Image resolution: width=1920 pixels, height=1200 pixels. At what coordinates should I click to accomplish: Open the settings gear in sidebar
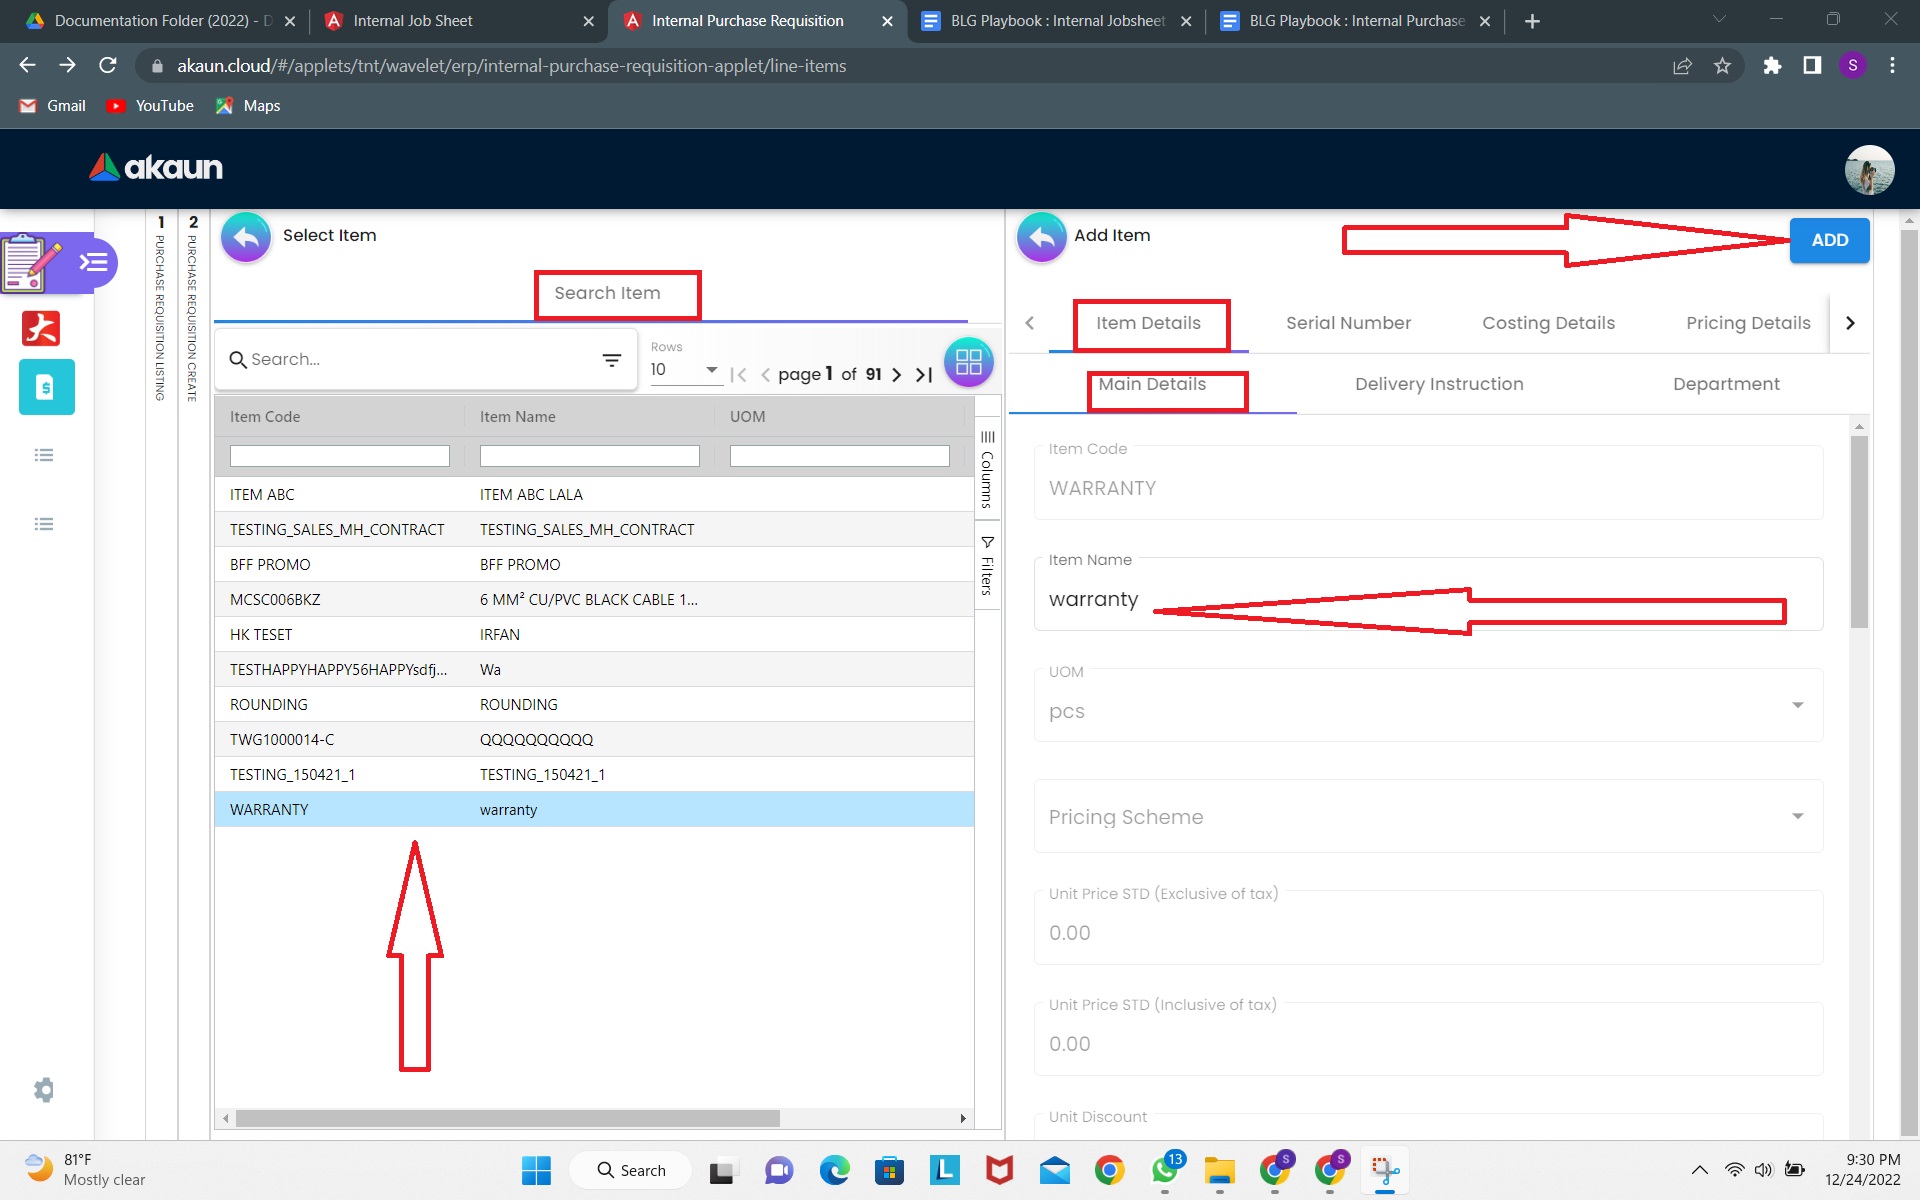point(44,1089)
